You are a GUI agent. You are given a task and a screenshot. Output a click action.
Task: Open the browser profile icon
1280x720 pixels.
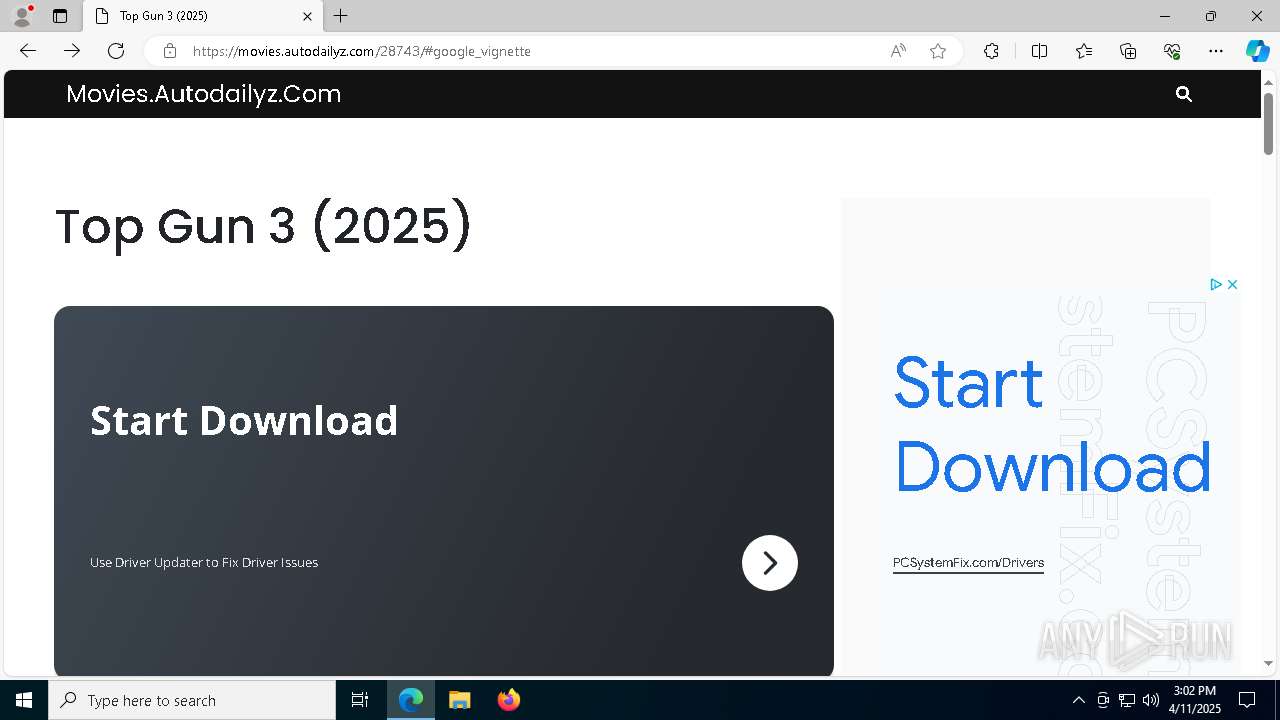click(x=22, y=16)
